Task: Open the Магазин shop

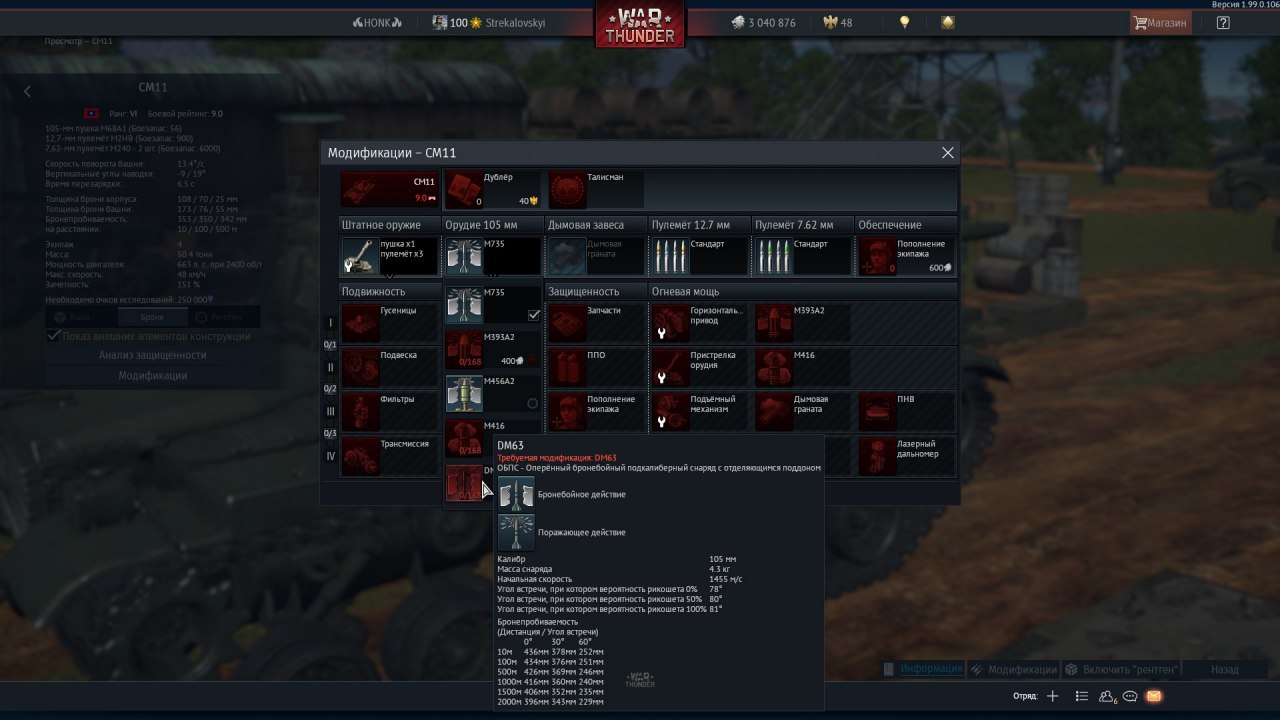Action: click(x=1160, y=22)
